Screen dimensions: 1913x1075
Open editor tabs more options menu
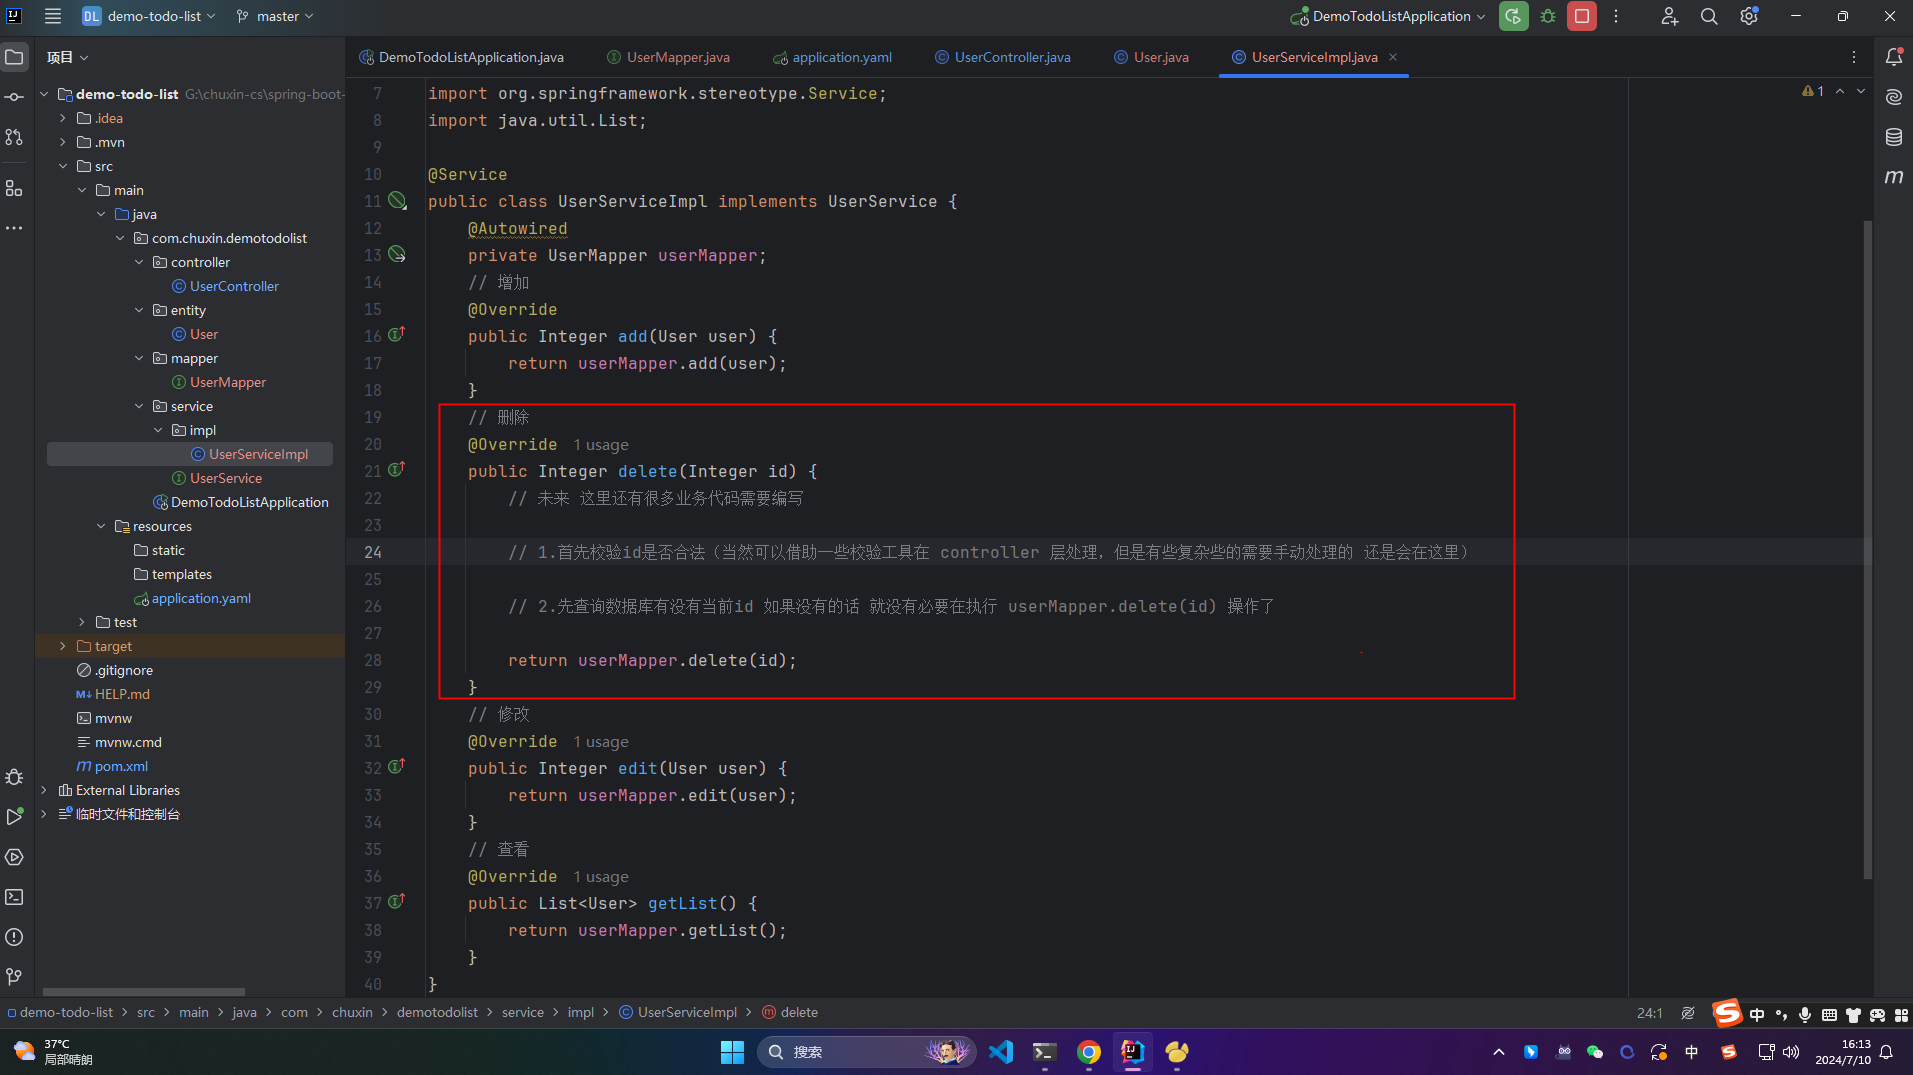(x=1853, y=57)
